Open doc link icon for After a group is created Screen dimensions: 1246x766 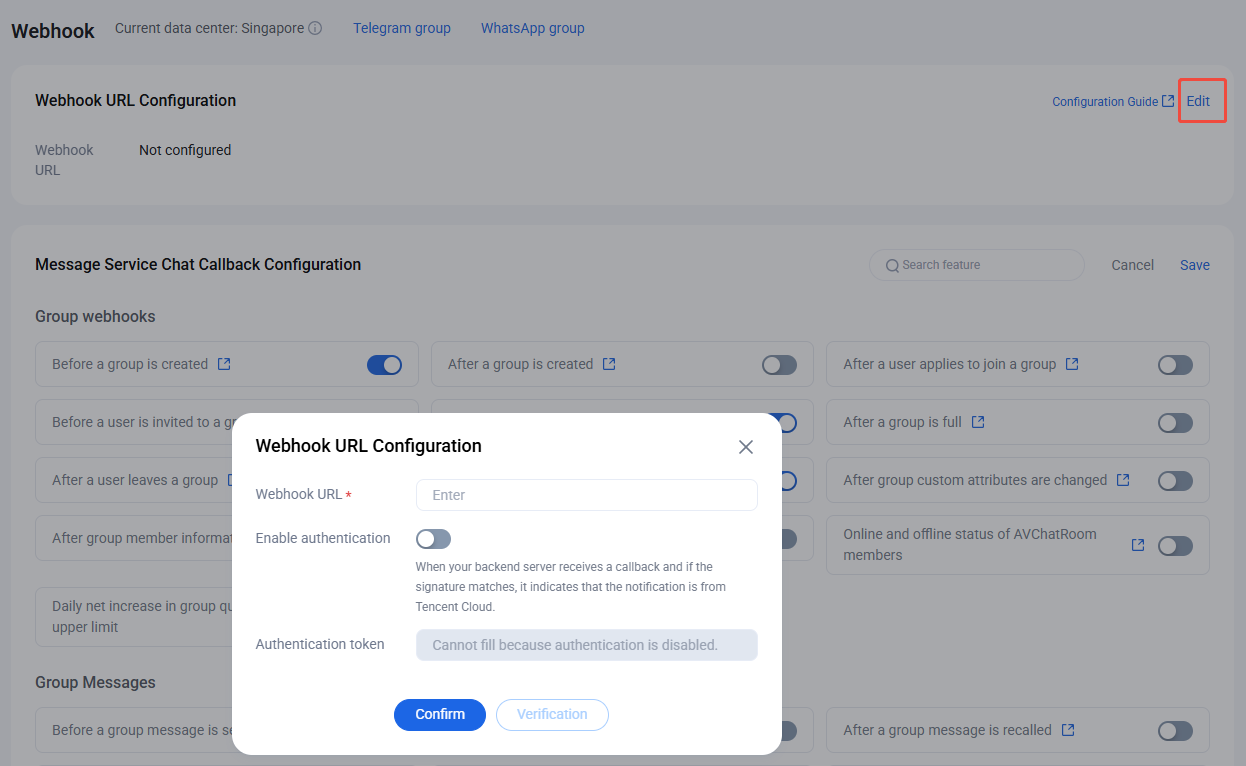609,364
